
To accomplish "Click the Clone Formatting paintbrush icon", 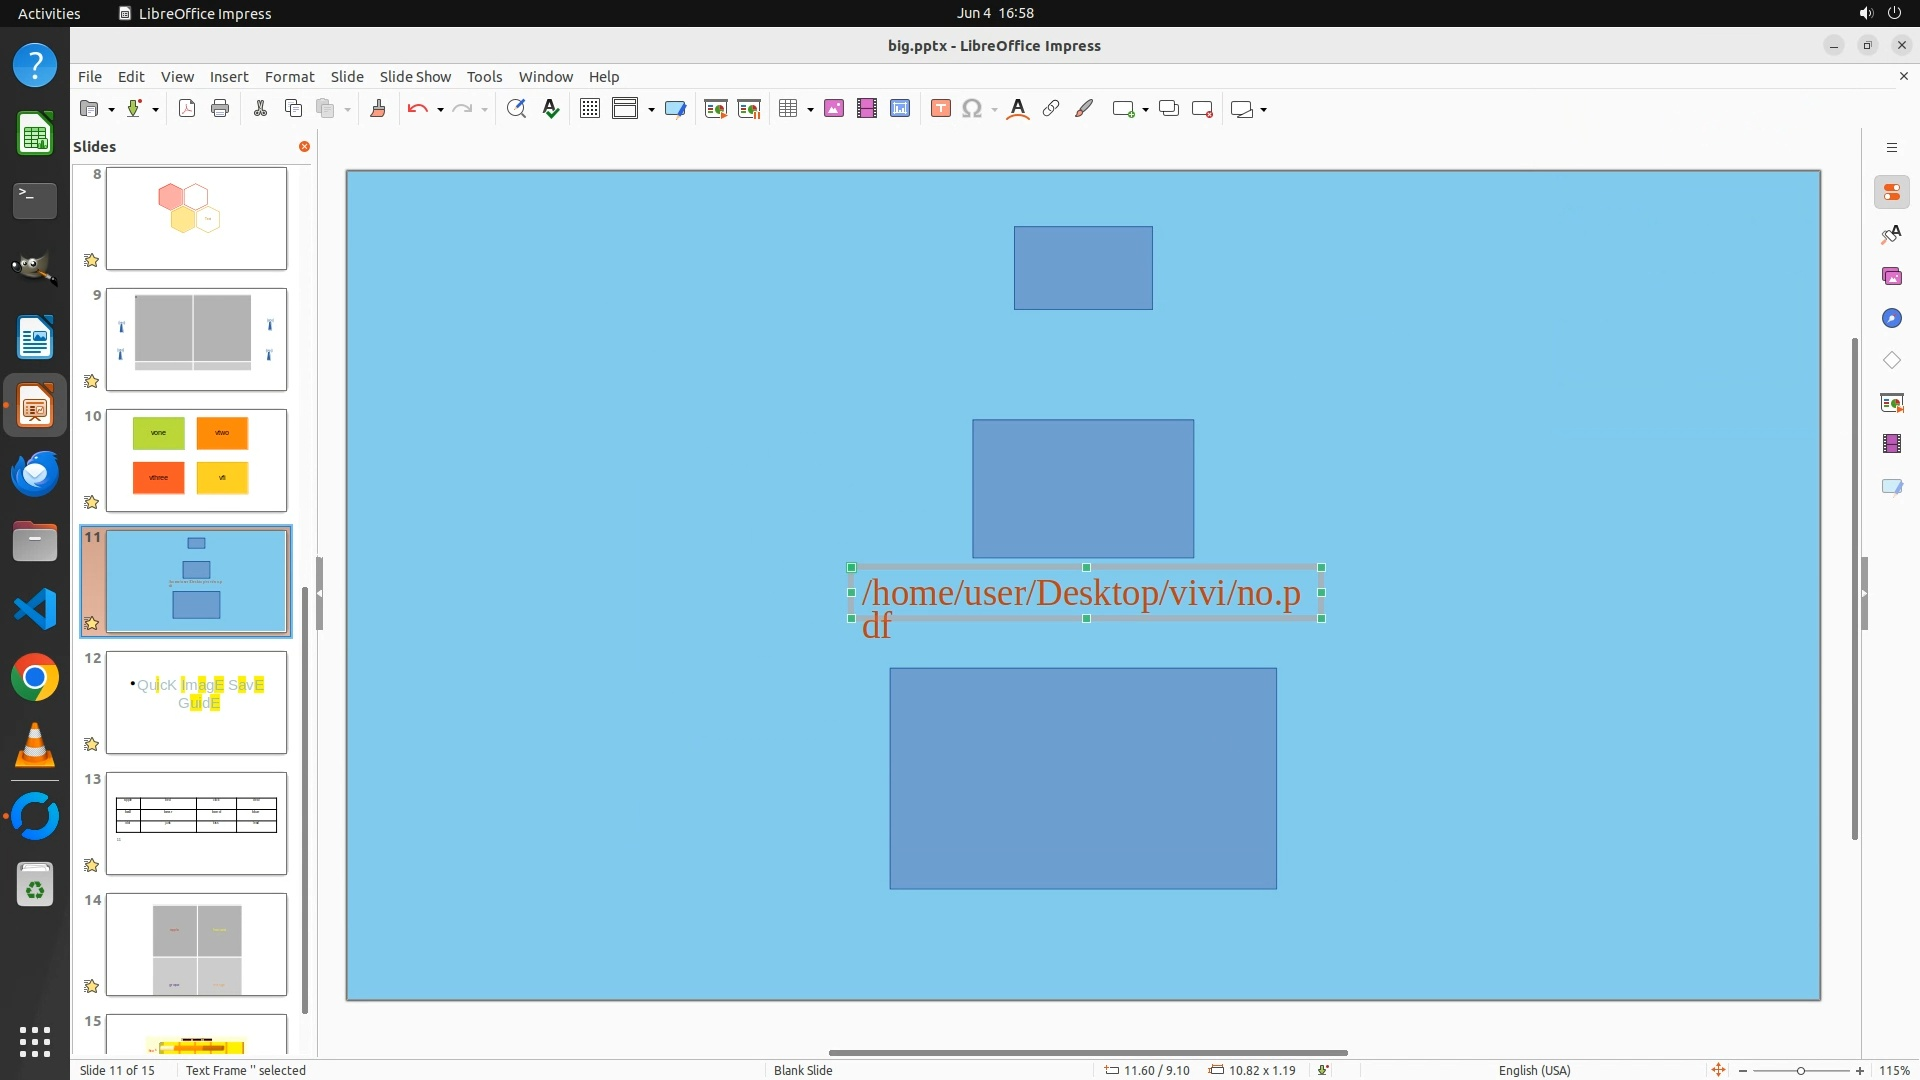I will (378, 109).
